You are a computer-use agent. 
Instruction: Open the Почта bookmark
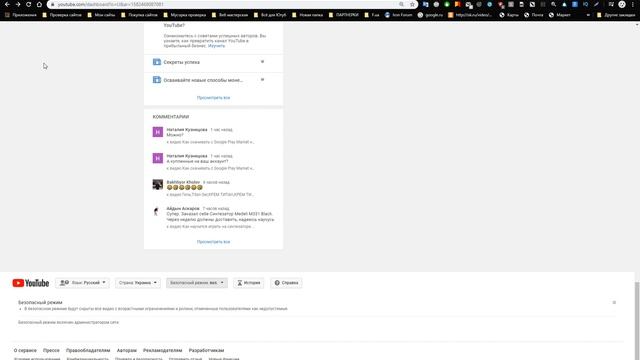click(x=533, y=15)
